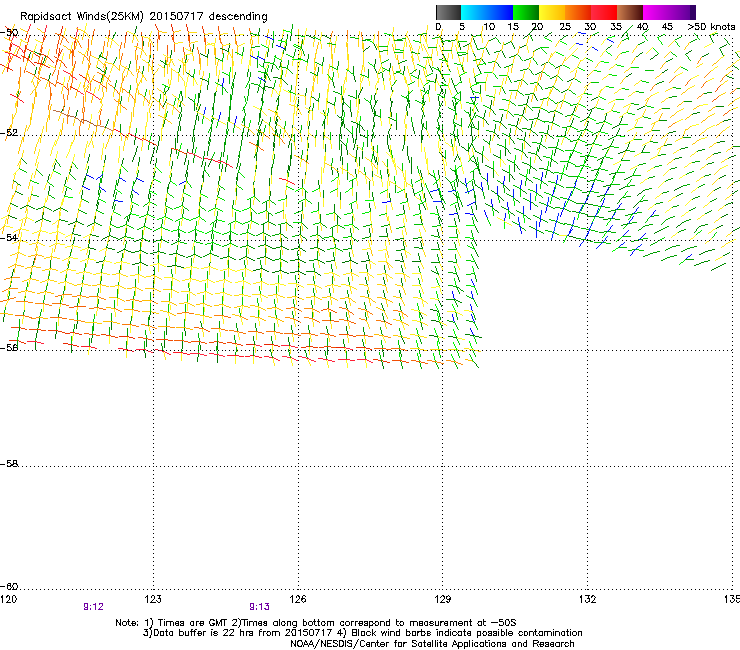Click the legend label '10' under color bar
Viewport: 740px width, 650px height.
[x=489, y=27]
